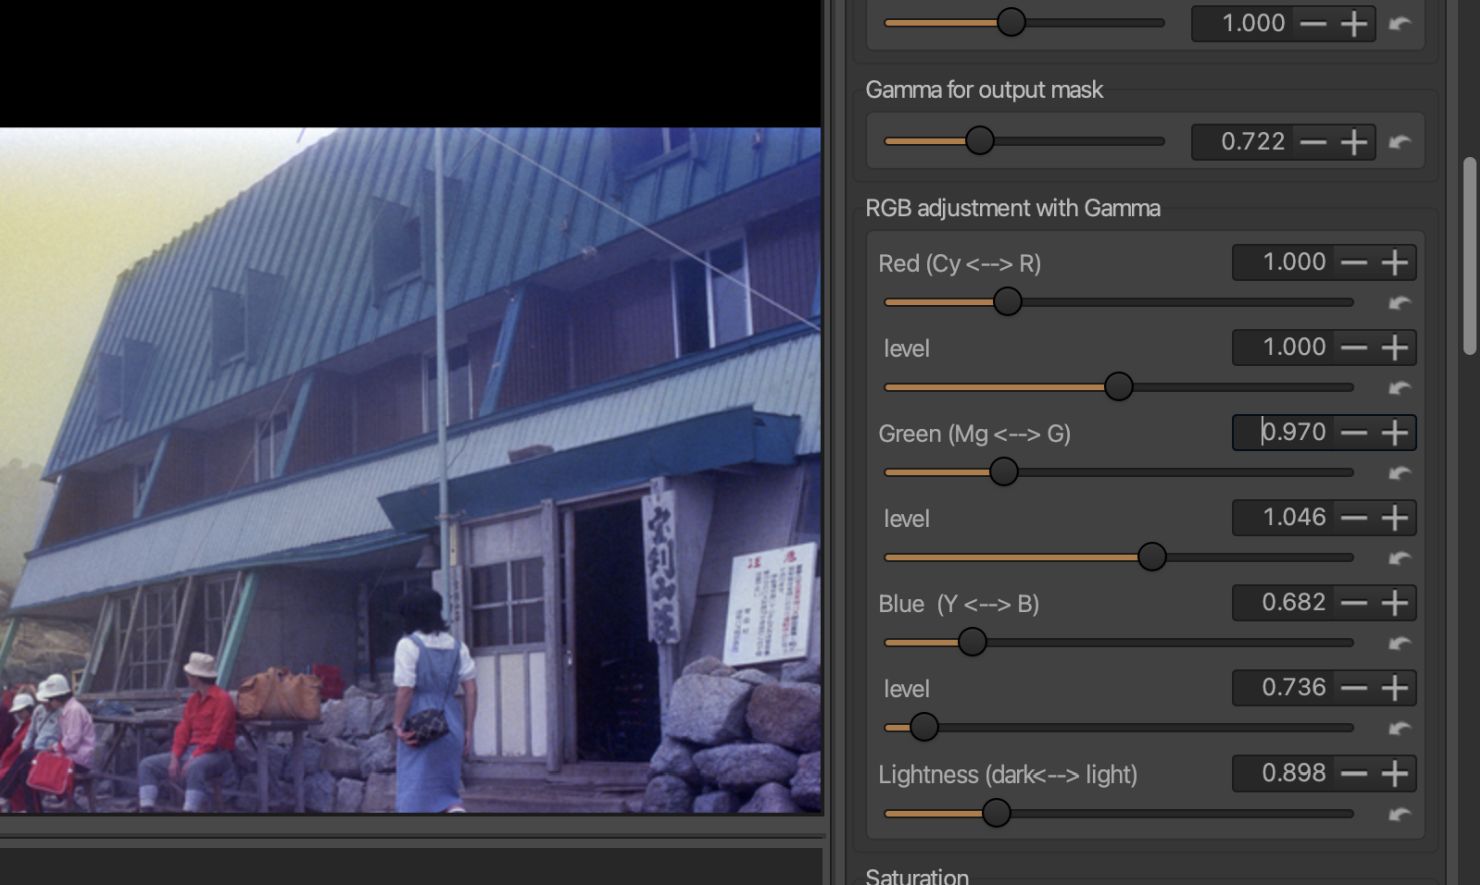The width and height of the screenshot is (1480, 885).
Task: Reset the Green (Mg <--> G) slider
Action: (x=1400, y=472)
